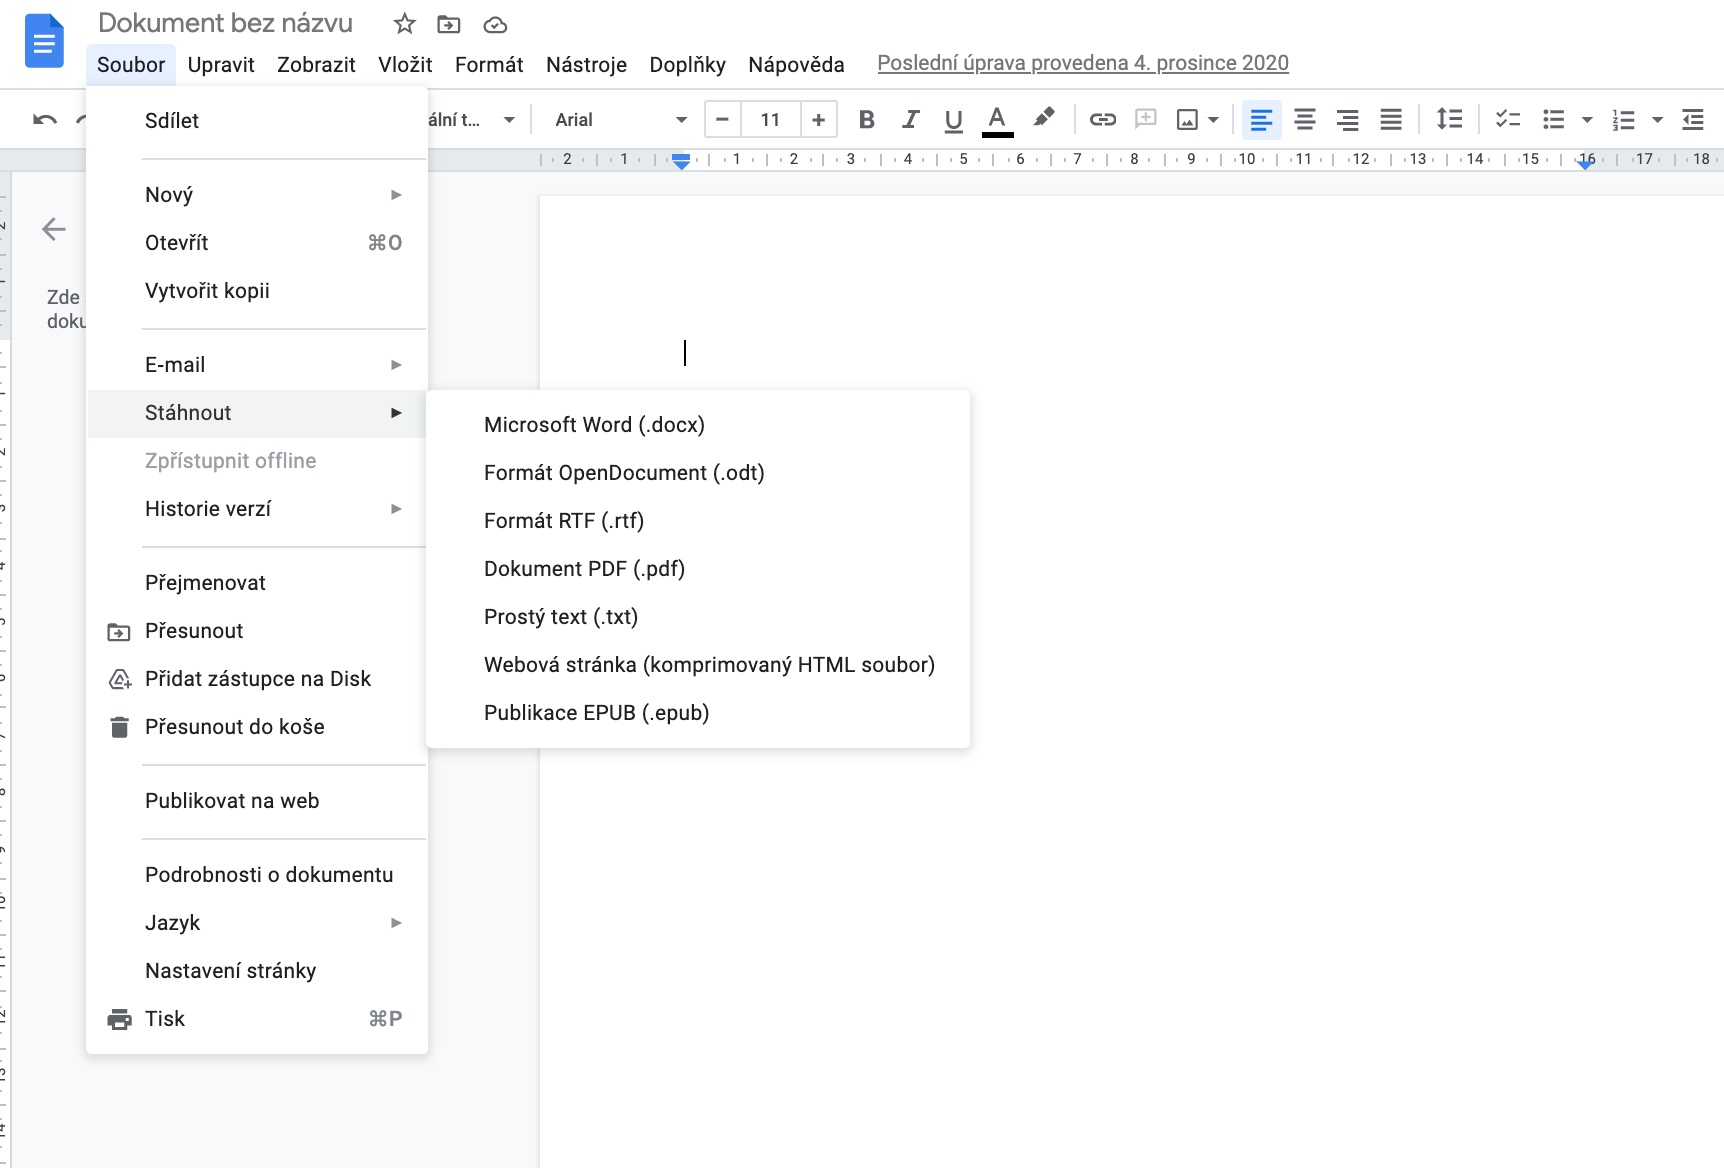Star the document with the star icon

tap(404, 24)
